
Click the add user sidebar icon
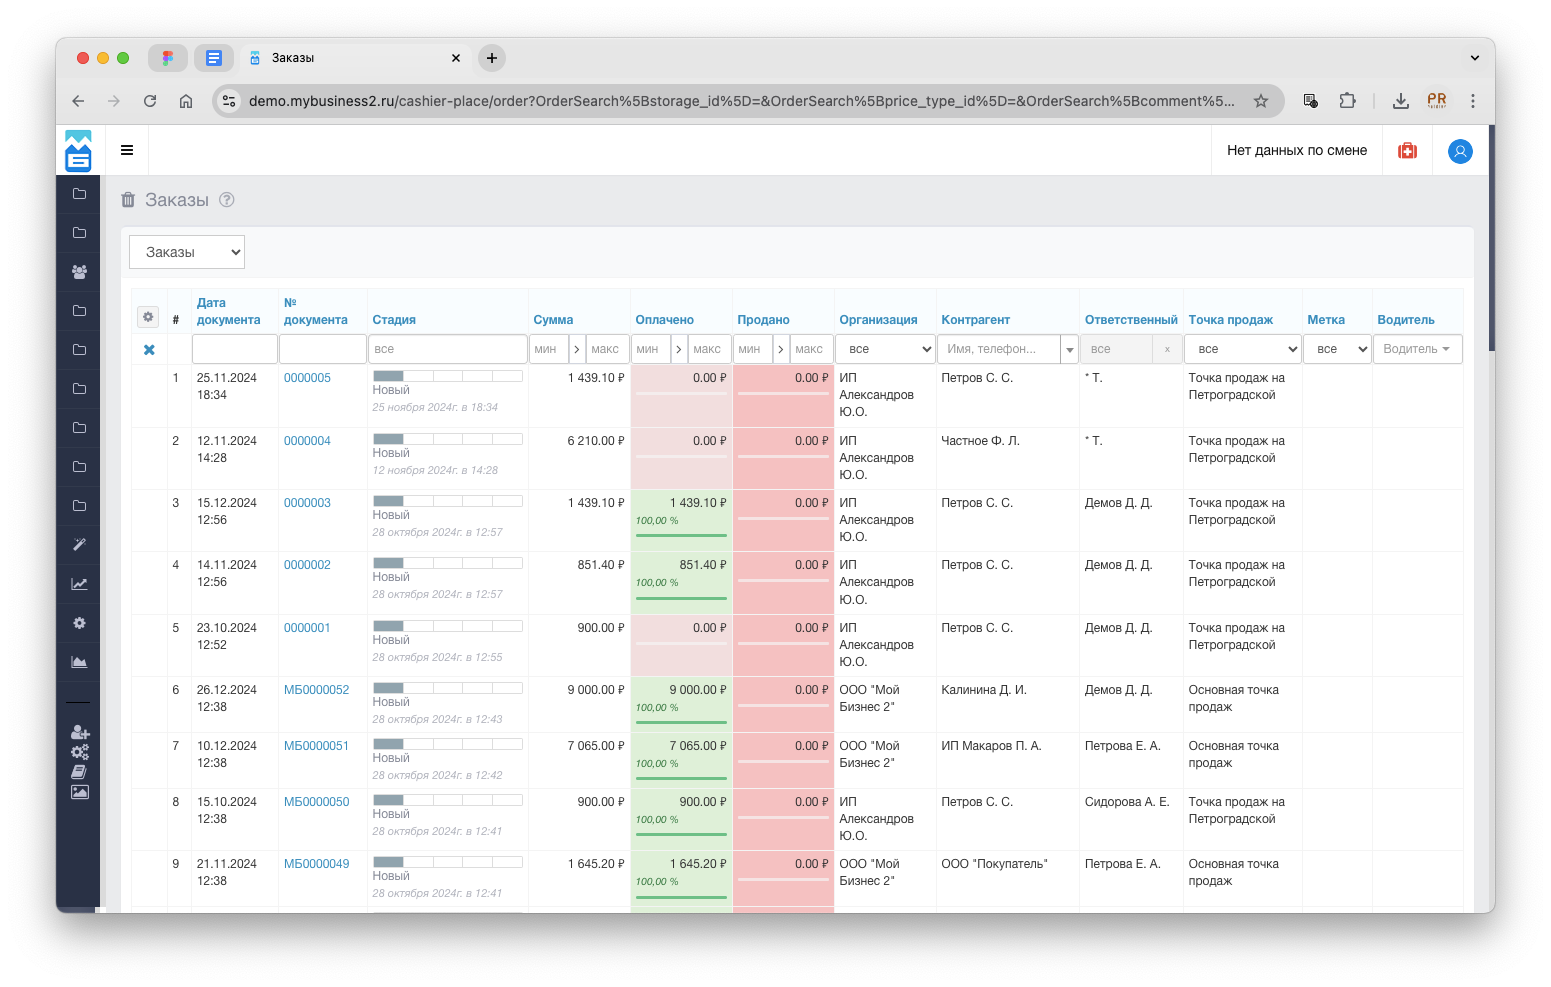pos(80,733)
